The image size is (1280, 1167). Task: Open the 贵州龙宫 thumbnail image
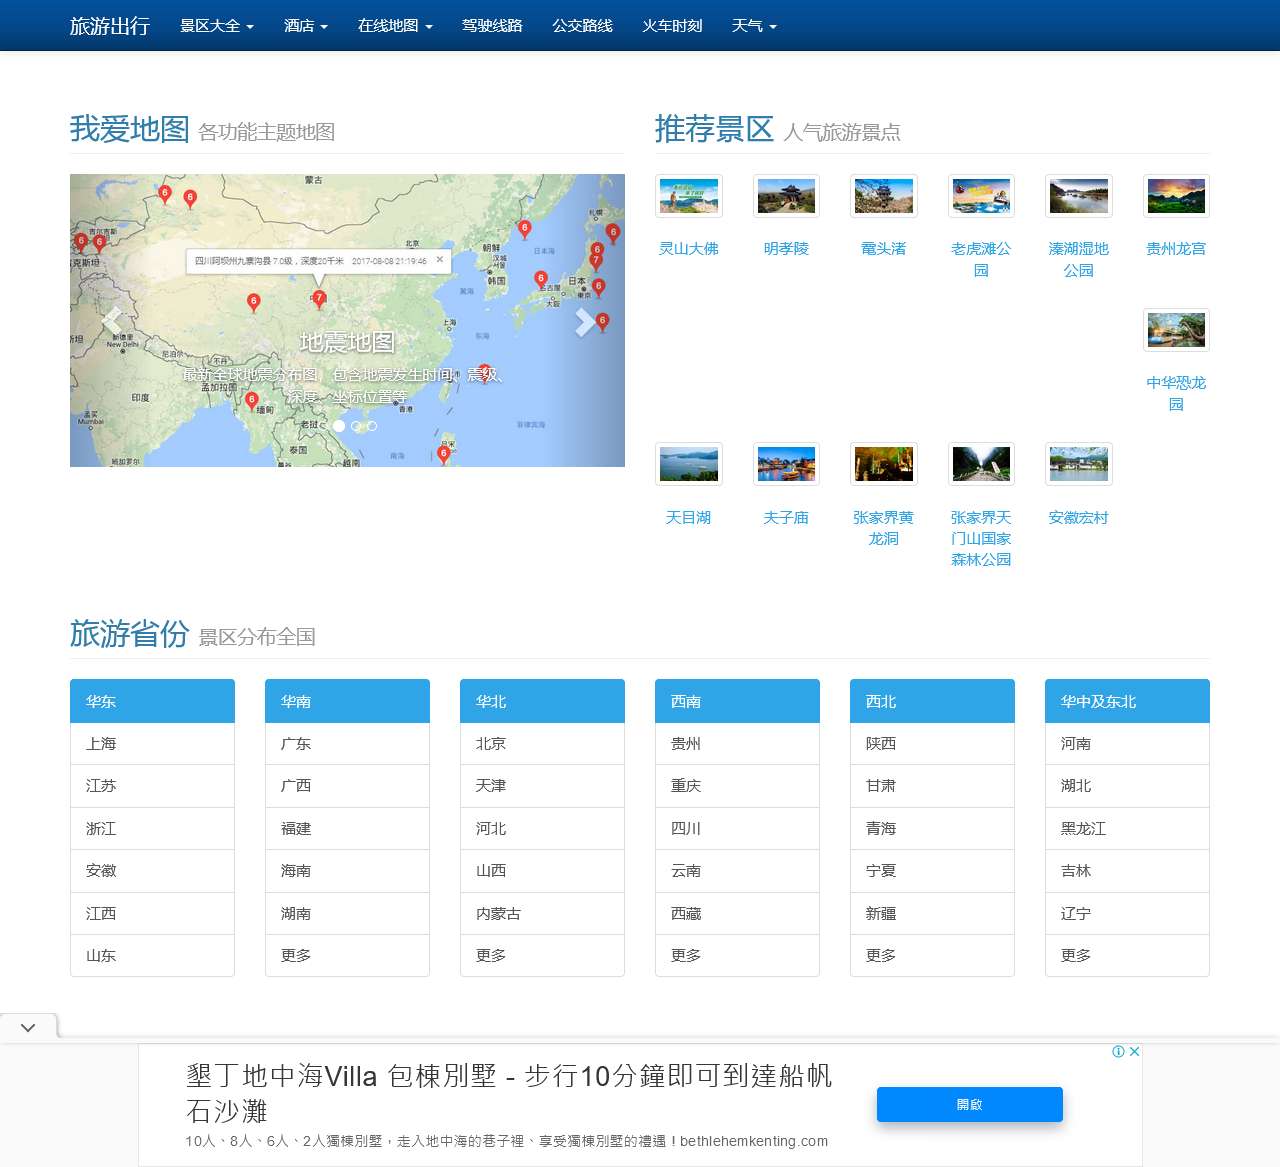(x=1176, y=196)
